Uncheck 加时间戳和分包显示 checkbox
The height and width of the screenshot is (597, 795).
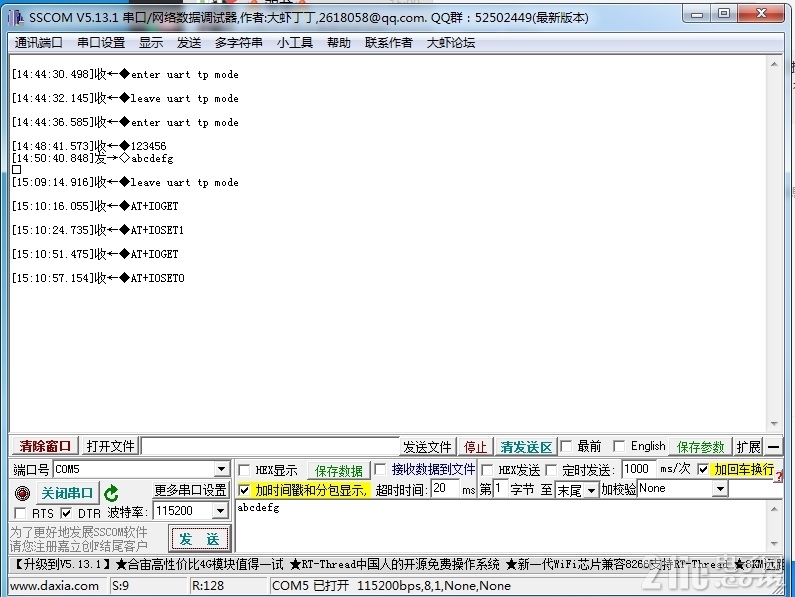[x=244, y=490]
